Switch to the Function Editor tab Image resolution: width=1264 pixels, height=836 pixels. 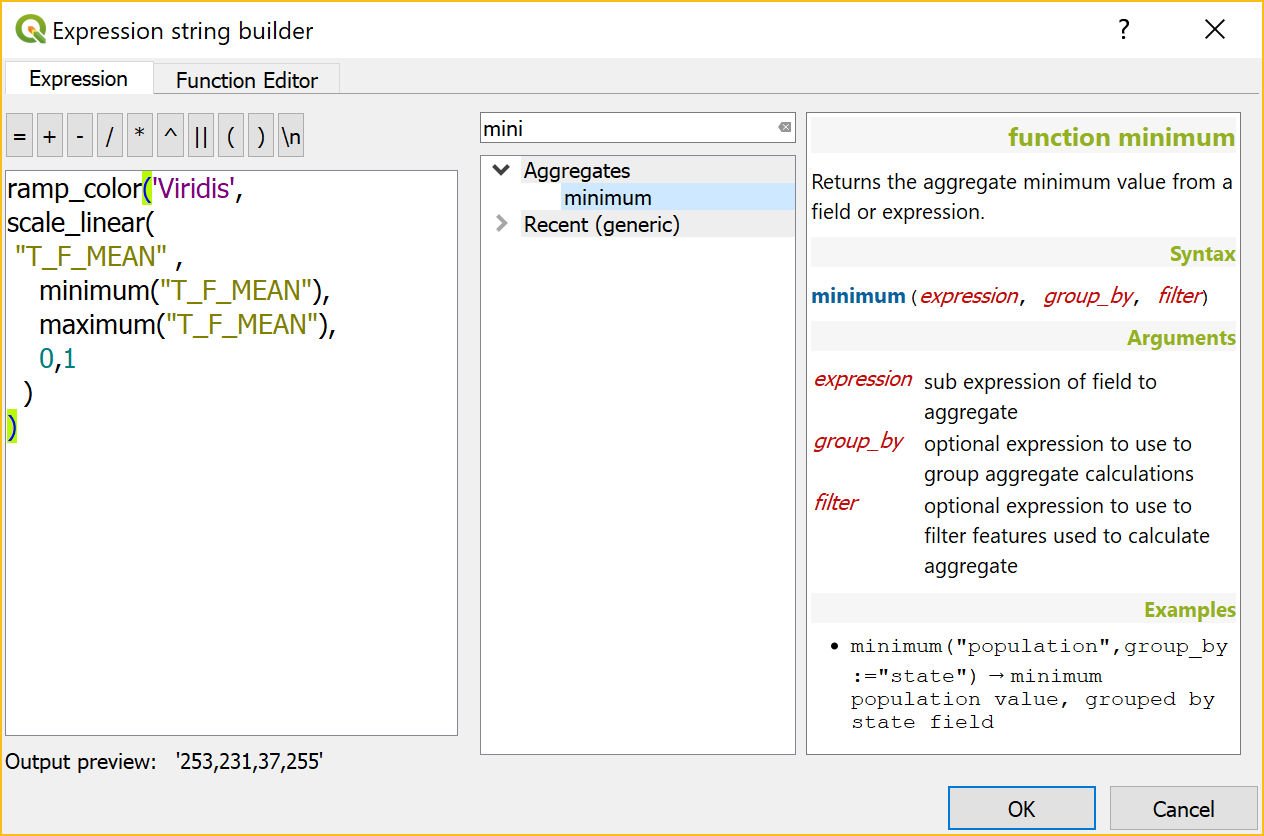coord(246,80)
